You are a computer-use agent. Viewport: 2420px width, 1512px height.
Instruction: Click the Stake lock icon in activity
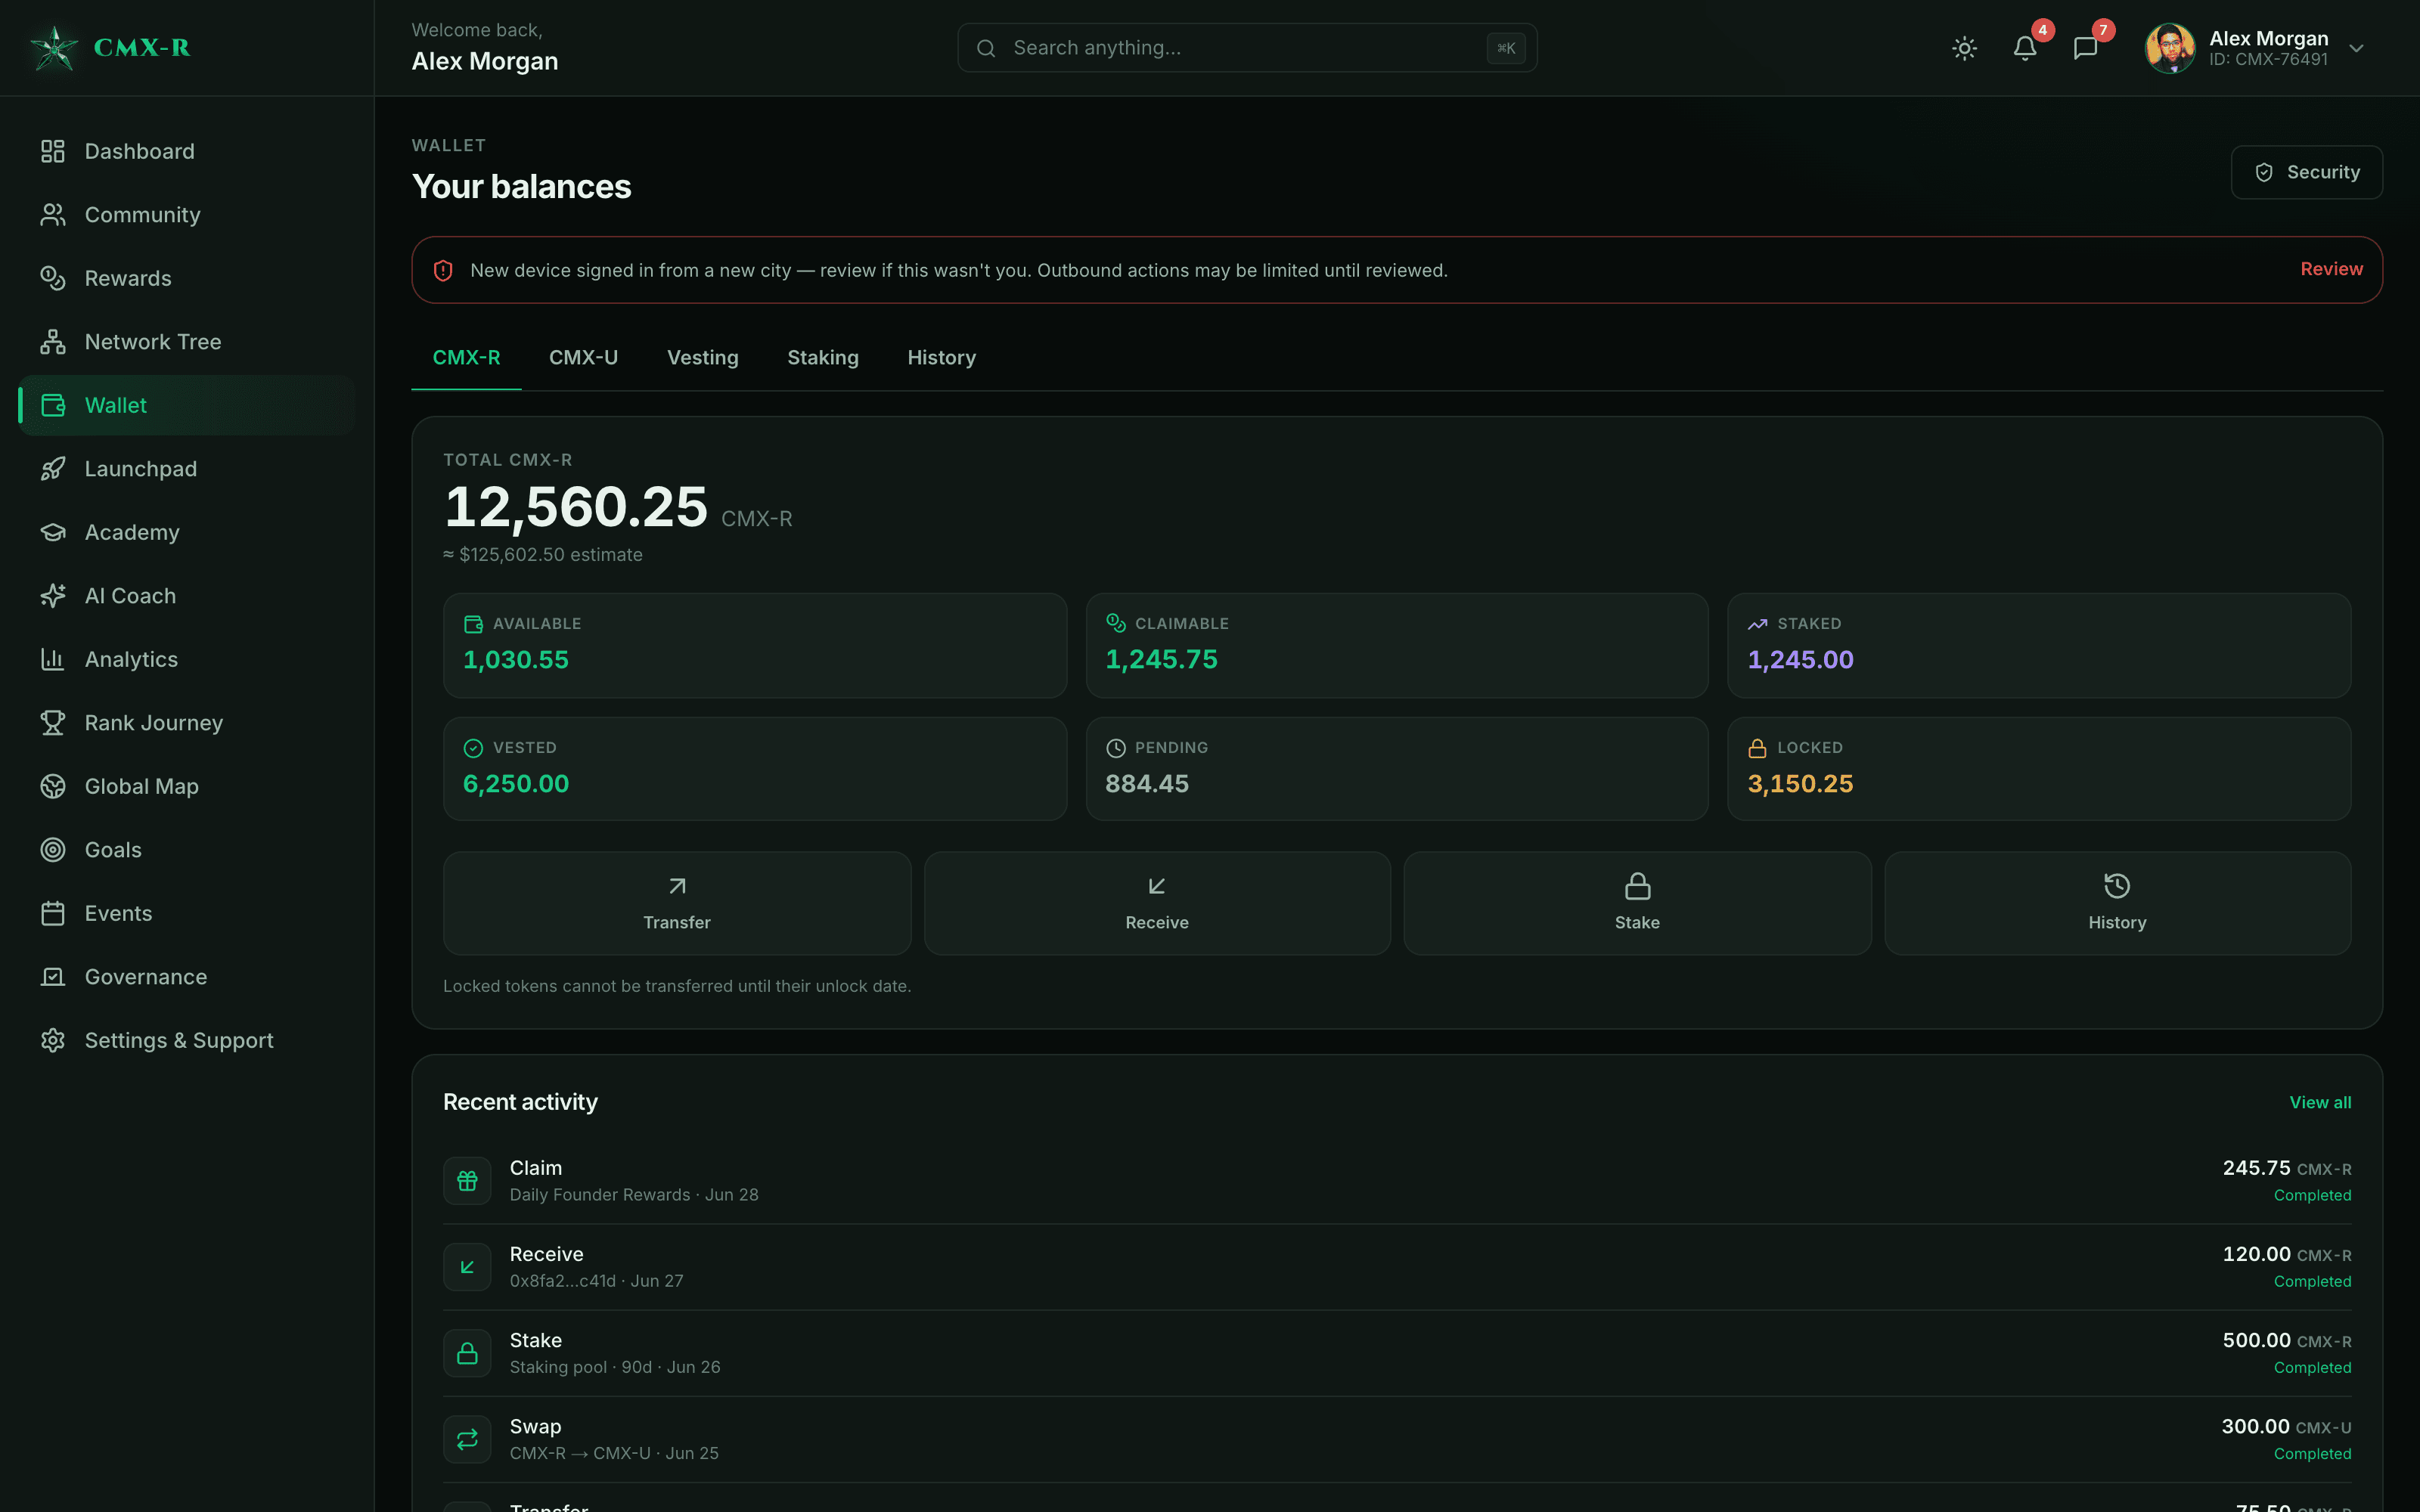click(467, 1353)
